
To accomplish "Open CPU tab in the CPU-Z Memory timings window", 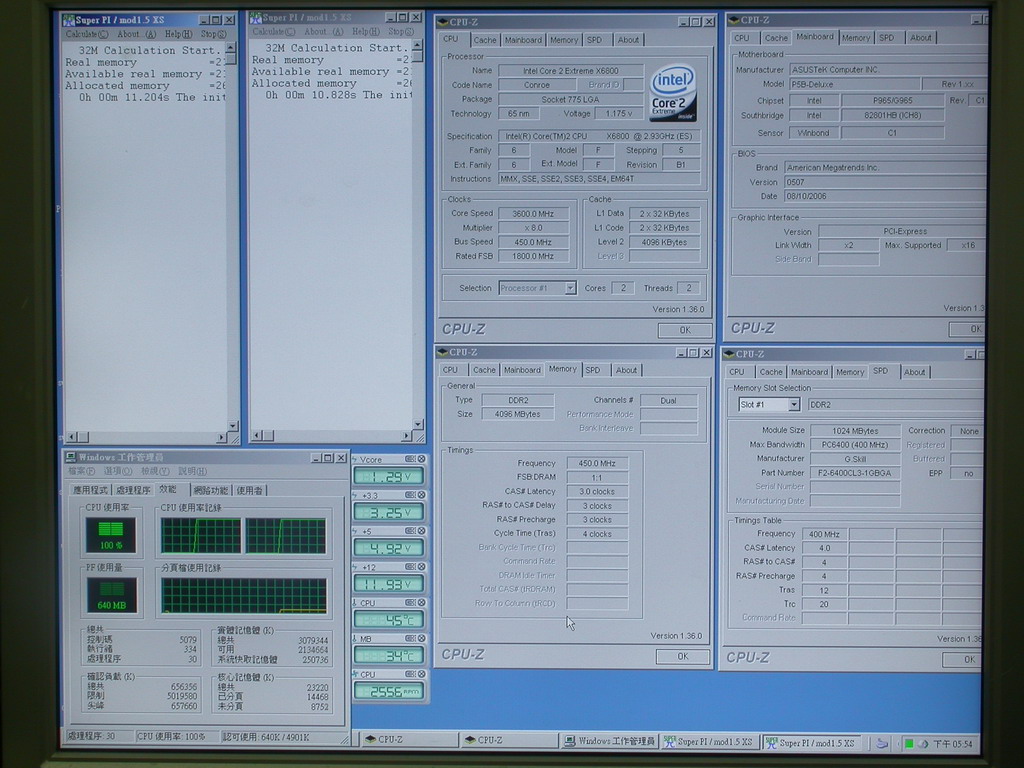I will point(451,370).
